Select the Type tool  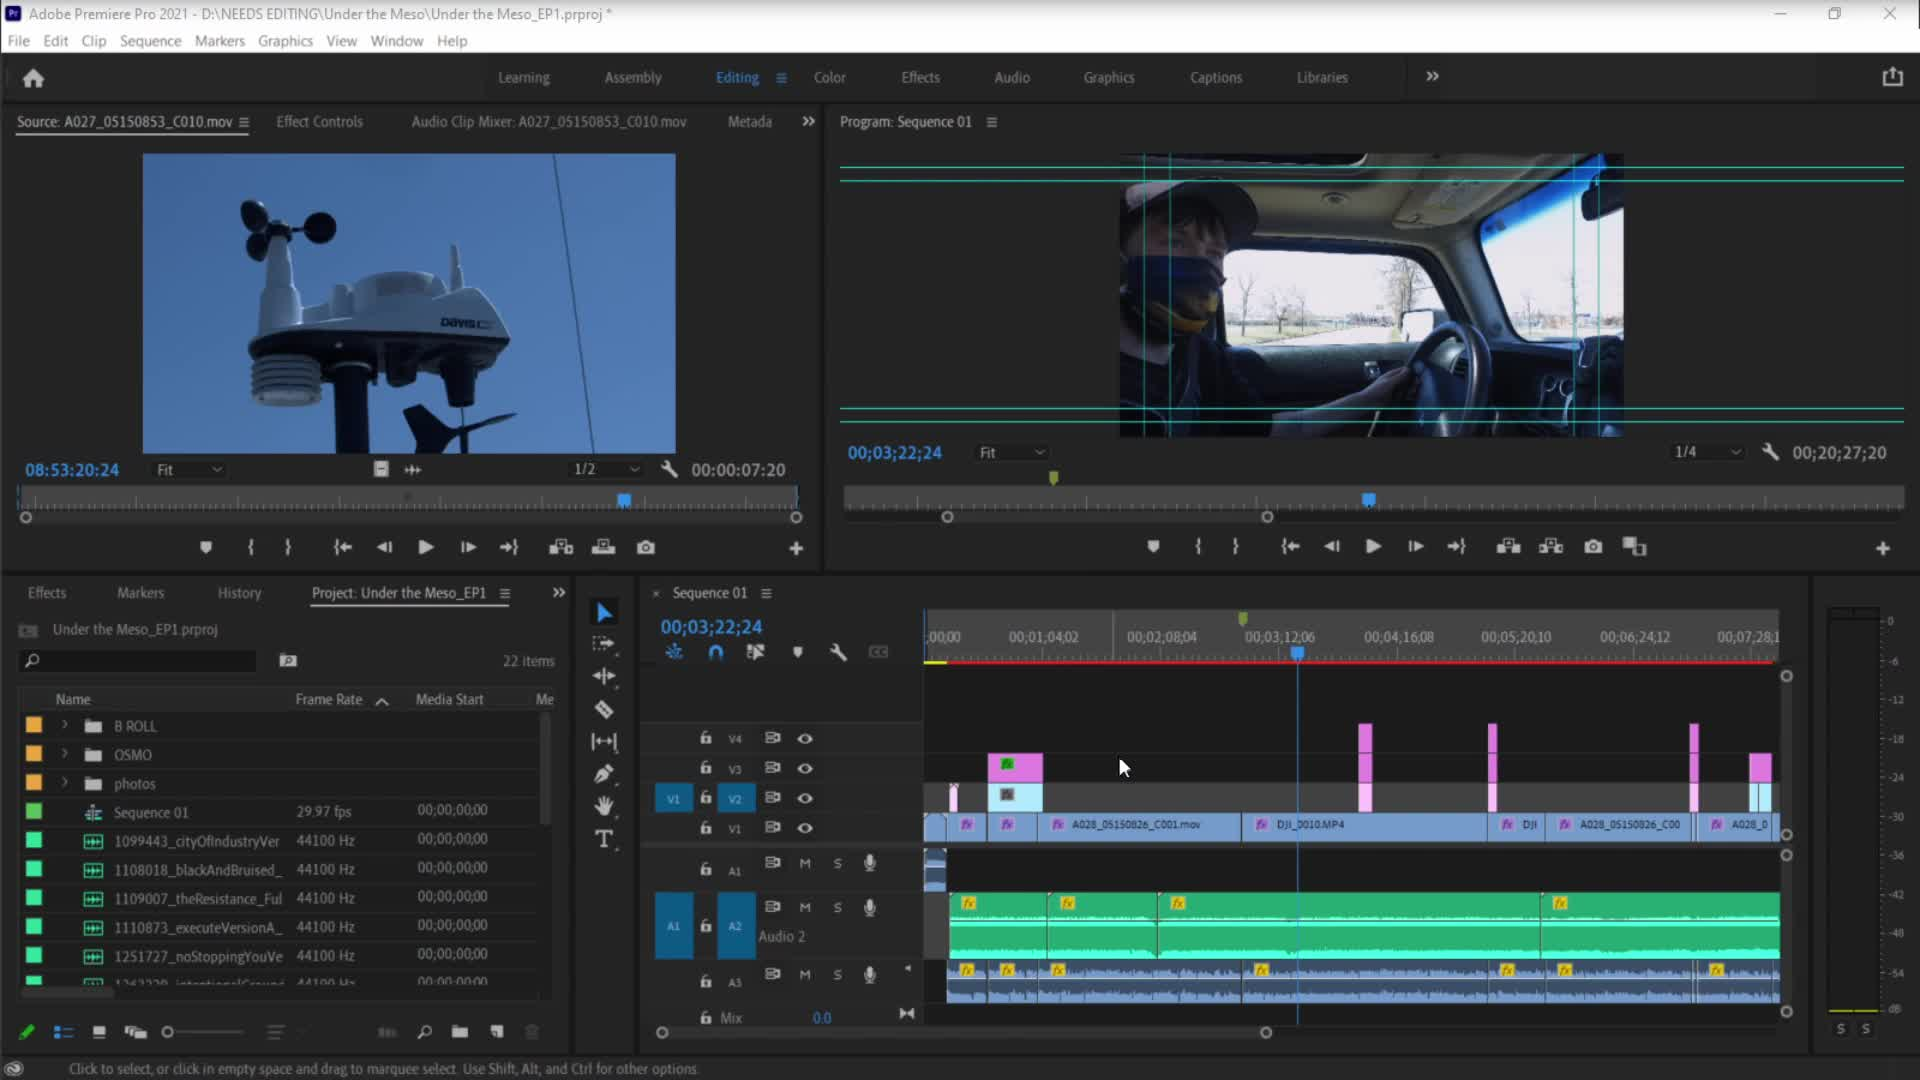(x=604, y=838)
